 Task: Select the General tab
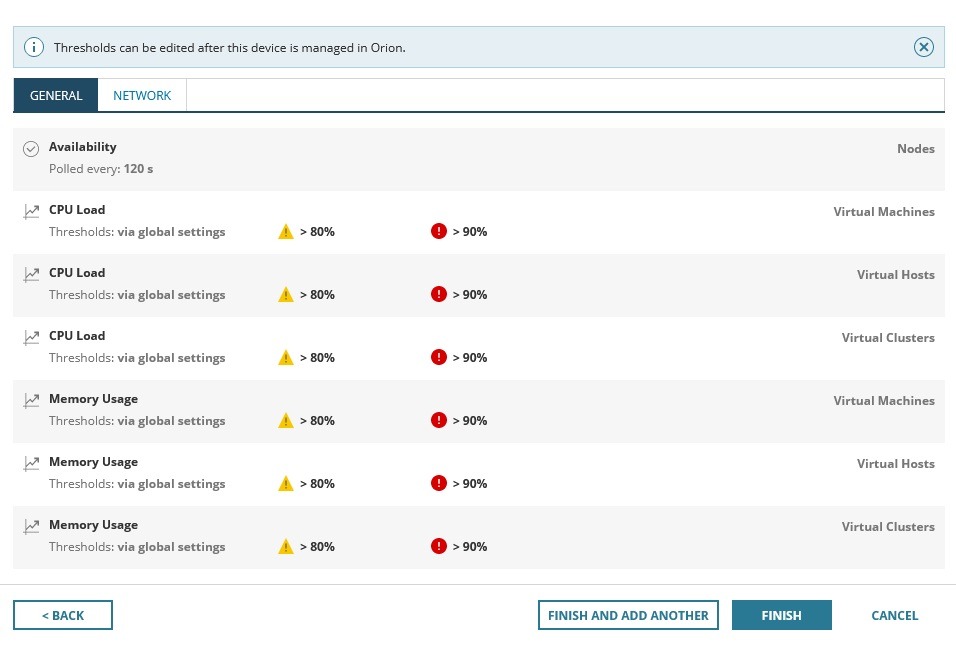click(56, 96)
